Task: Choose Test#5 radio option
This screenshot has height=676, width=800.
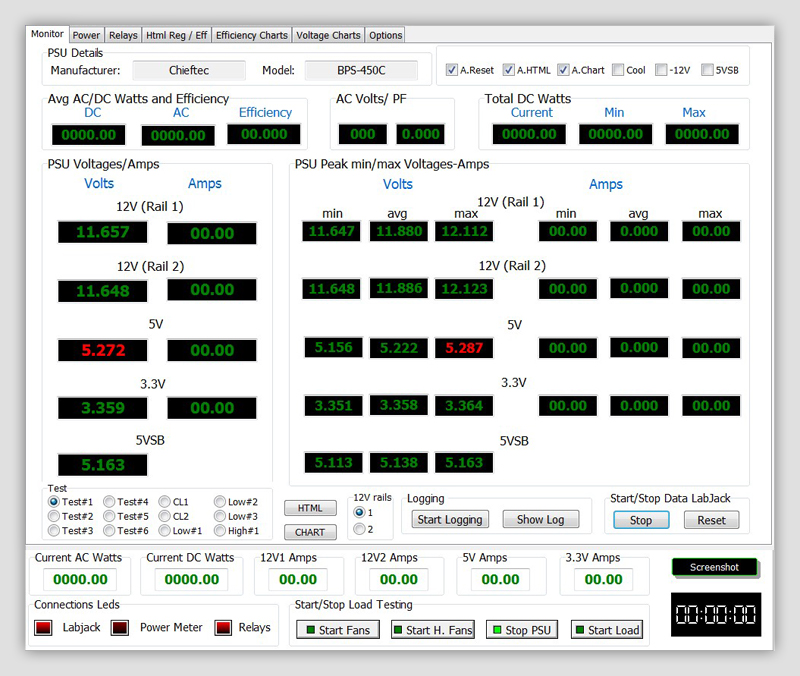Action: 109,516
